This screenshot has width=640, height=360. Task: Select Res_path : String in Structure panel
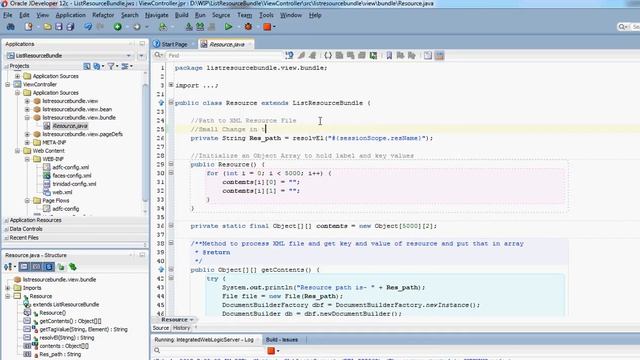[x=60, y=354]
